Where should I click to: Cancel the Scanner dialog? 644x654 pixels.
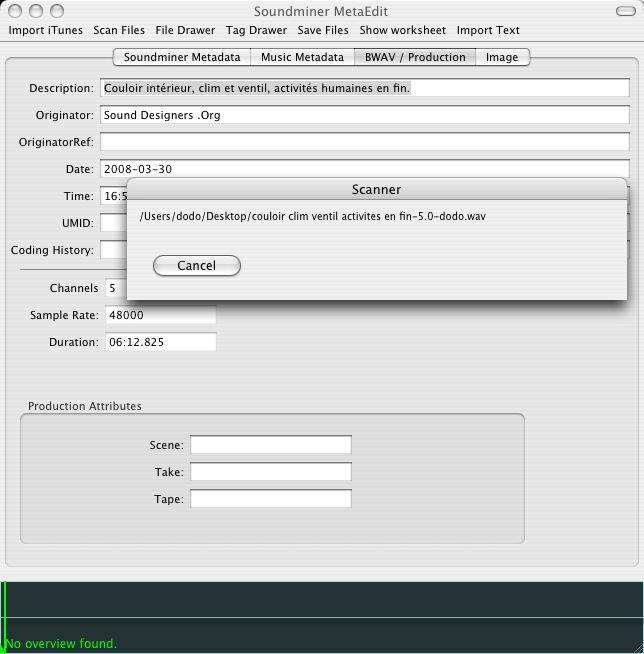tap(196, 265)
